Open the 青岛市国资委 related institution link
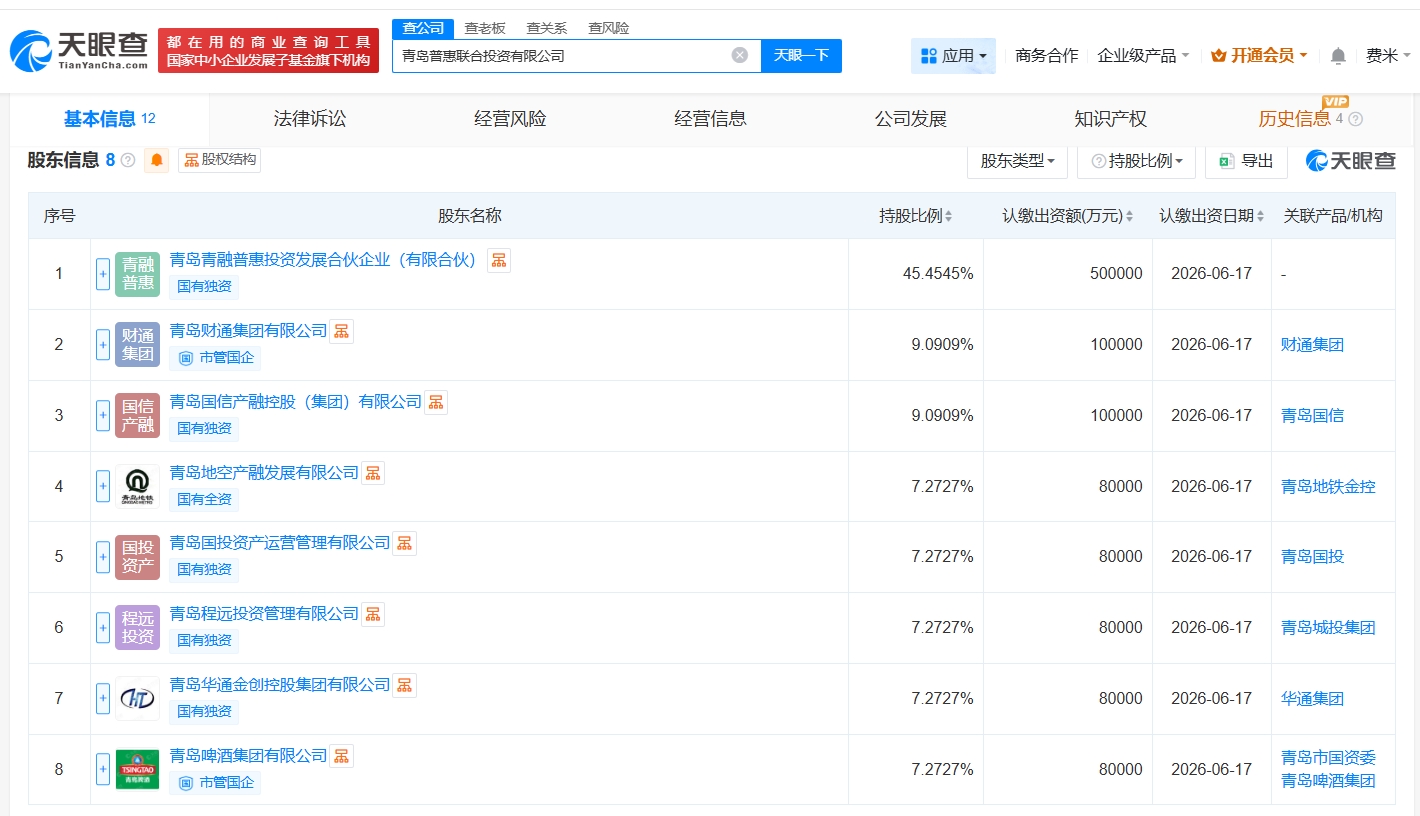Screen dimensions: 1420x816 pos(1328,758)
